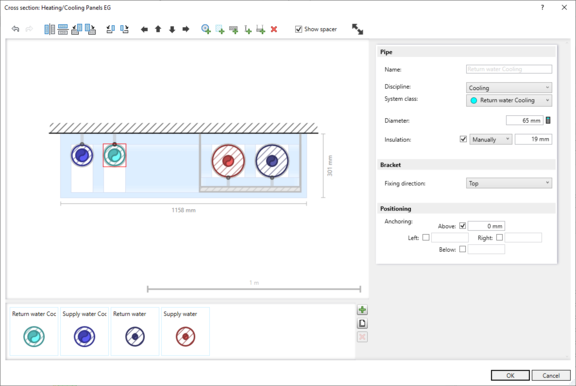Move selection down with arrow icon
Image resolution: width=576 pixels, height=386 pixels.
(172, 29)
